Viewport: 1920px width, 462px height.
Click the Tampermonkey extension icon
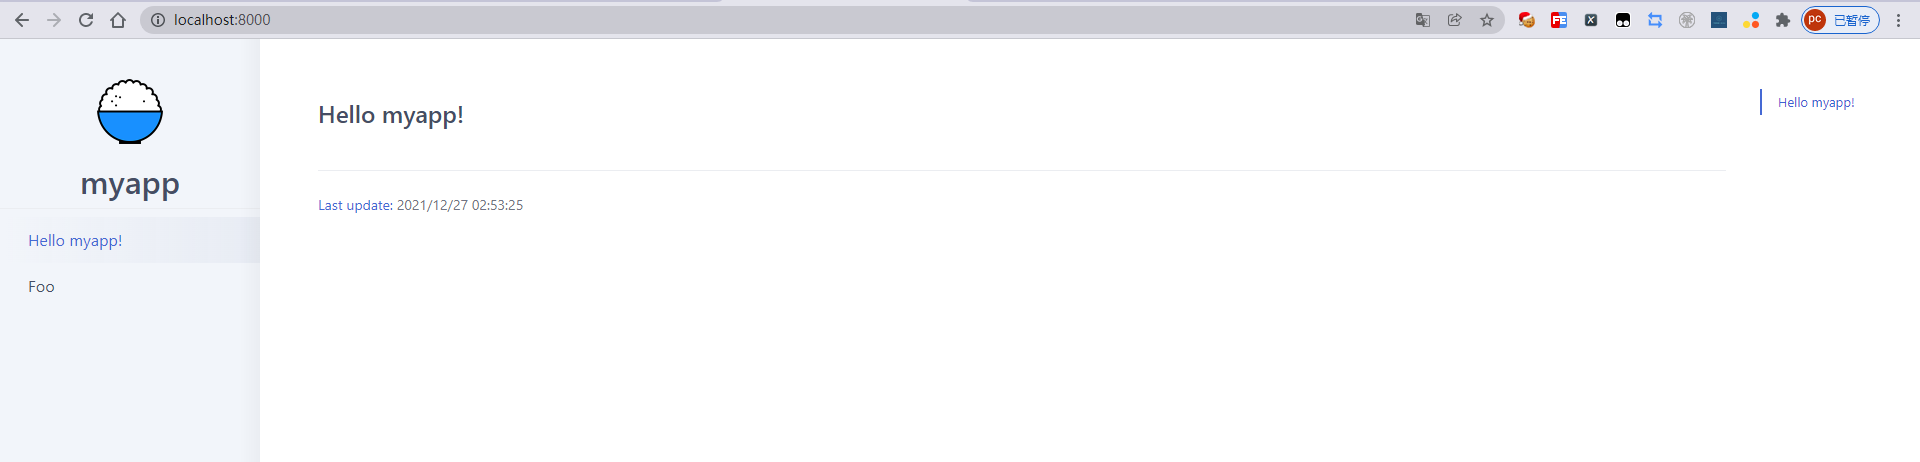click(1623, 20)
